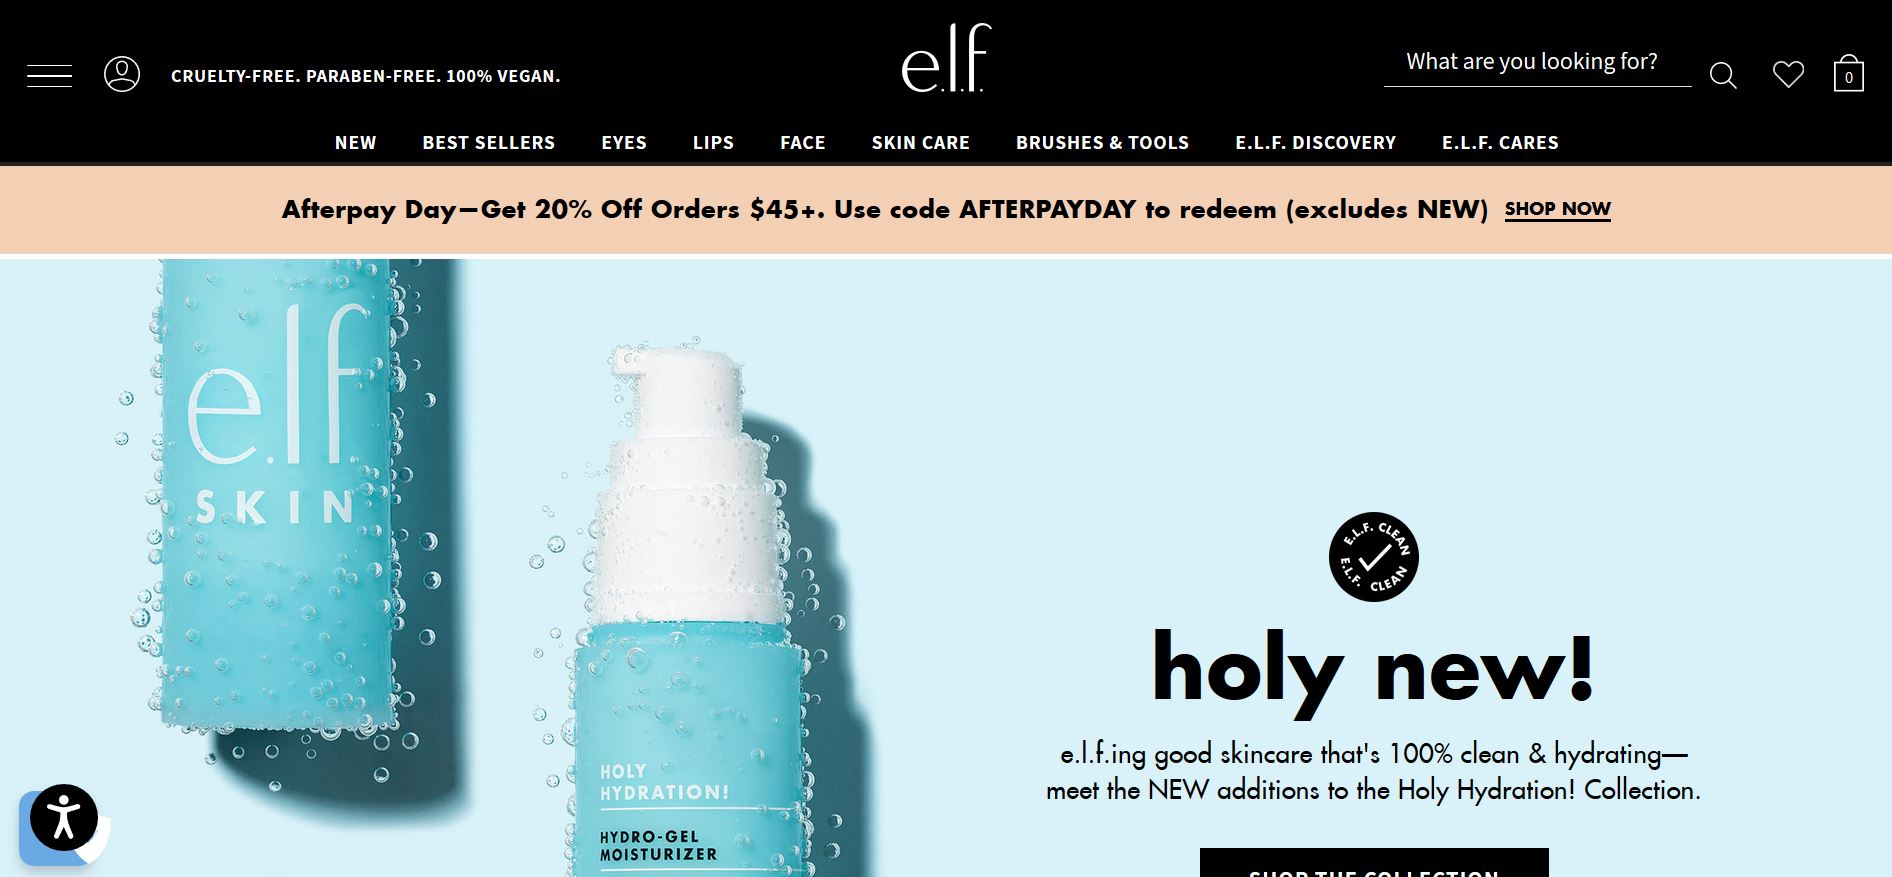Open the hamburger navigation menu
The height and width of the screenshot is (877, 1892).
pos(49,76)
